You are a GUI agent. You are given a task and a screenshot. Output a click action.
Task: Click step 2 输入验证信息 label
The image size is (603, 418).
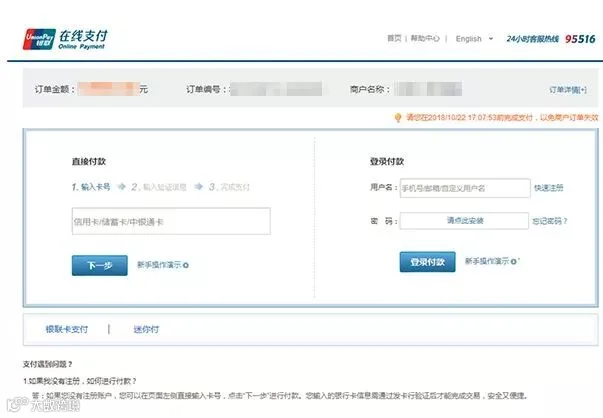pyautogui.click(x=159, y=187)
